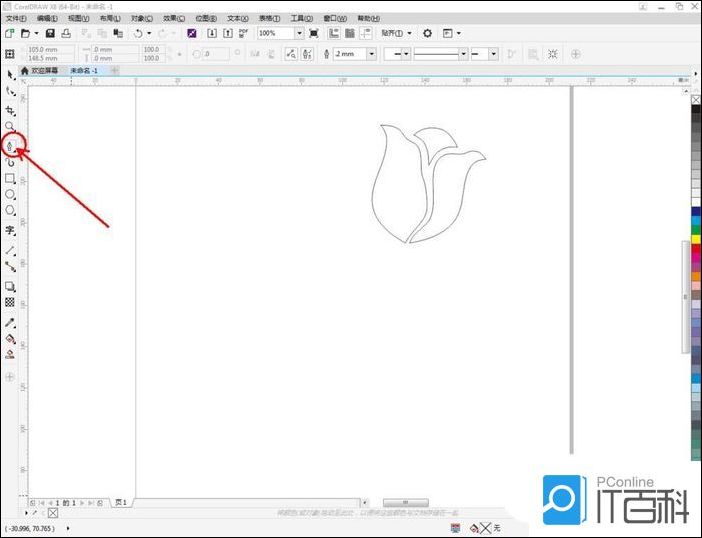Select the Pen tool circled in red
This screenshot has height=538, width=702.
10,146
